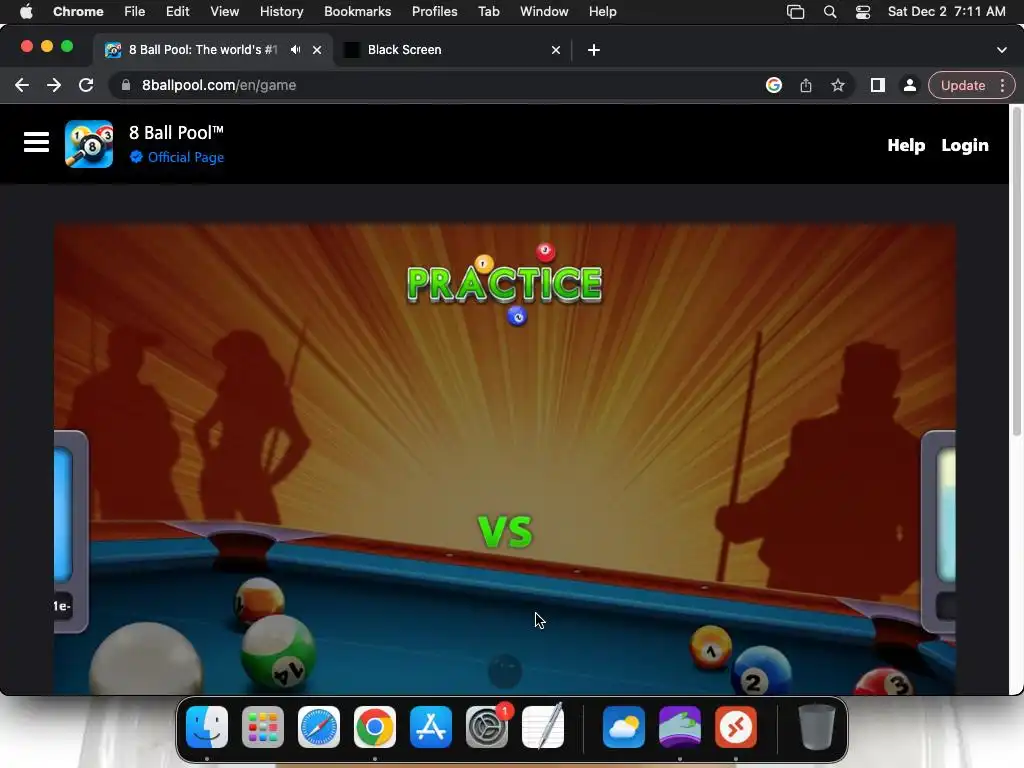Open the Profiles menu

434,11
